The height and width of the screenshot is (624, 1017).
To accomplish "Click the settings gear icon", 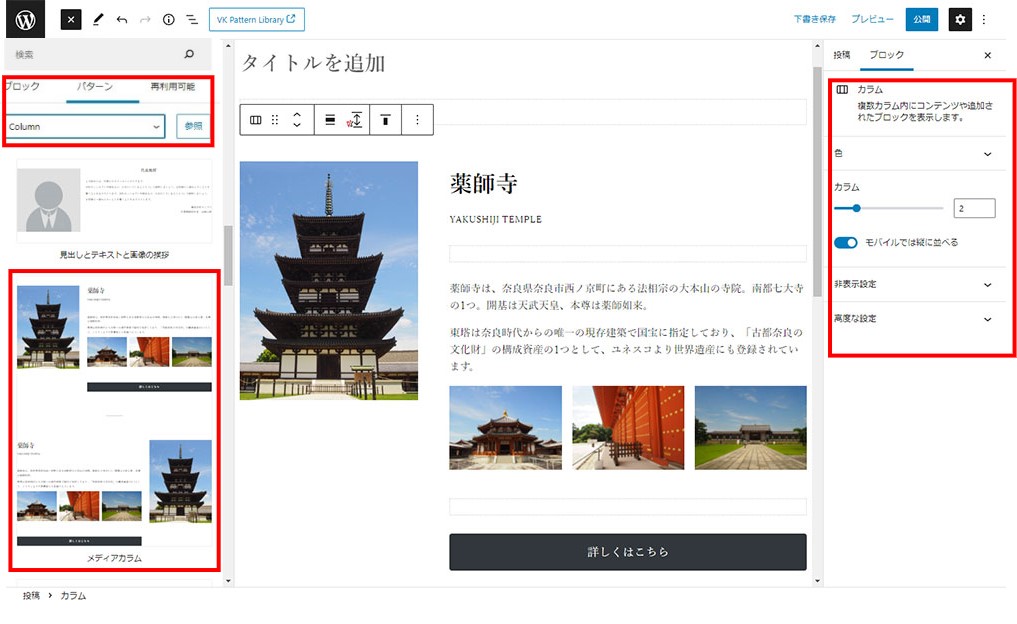I will (x=959, y=19).
